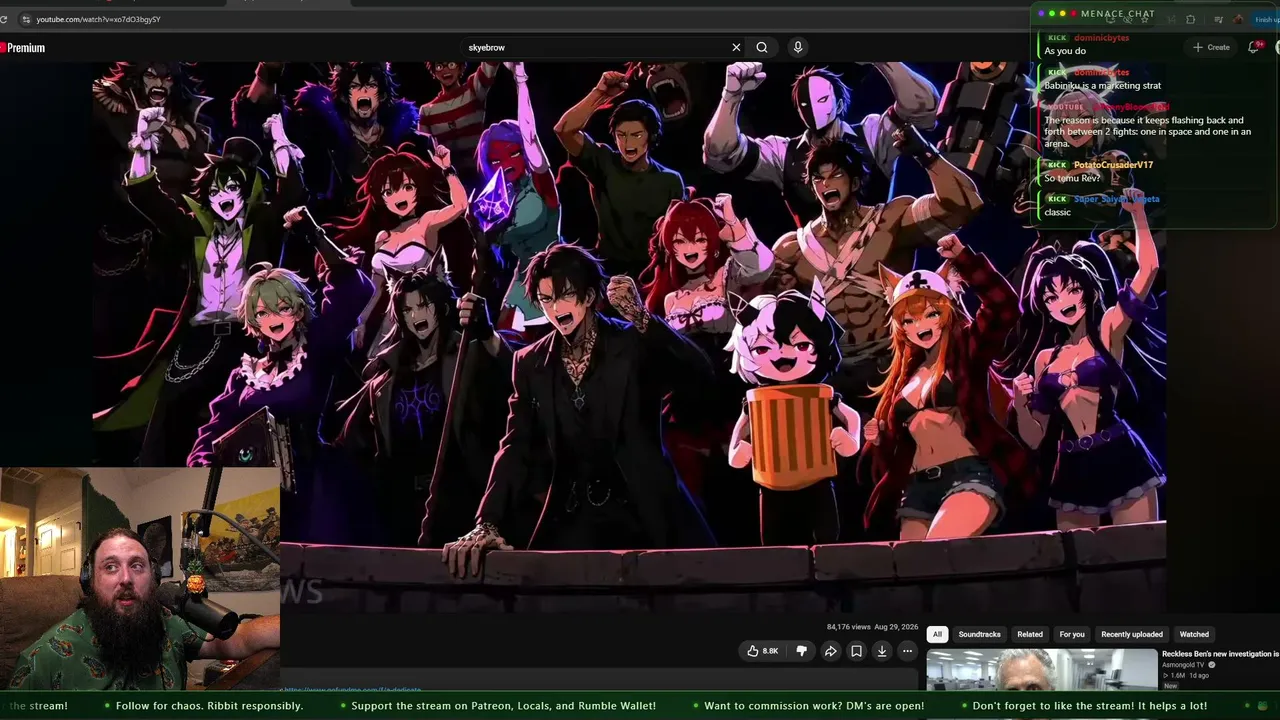The height and width of the screenshot is (720, 1280).
Task: Clear the skyebrow search text
Action: tap(736, 47)
